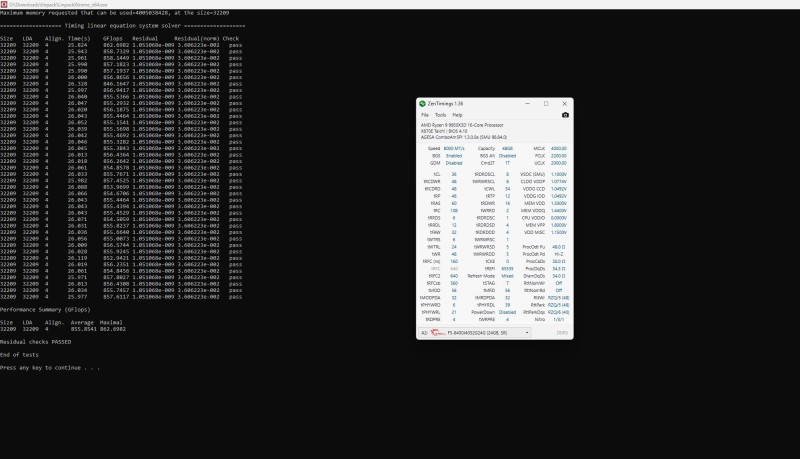Screen dimensions: 800x459
Task: Click the RttPark label
Action: tap(538, 305)
